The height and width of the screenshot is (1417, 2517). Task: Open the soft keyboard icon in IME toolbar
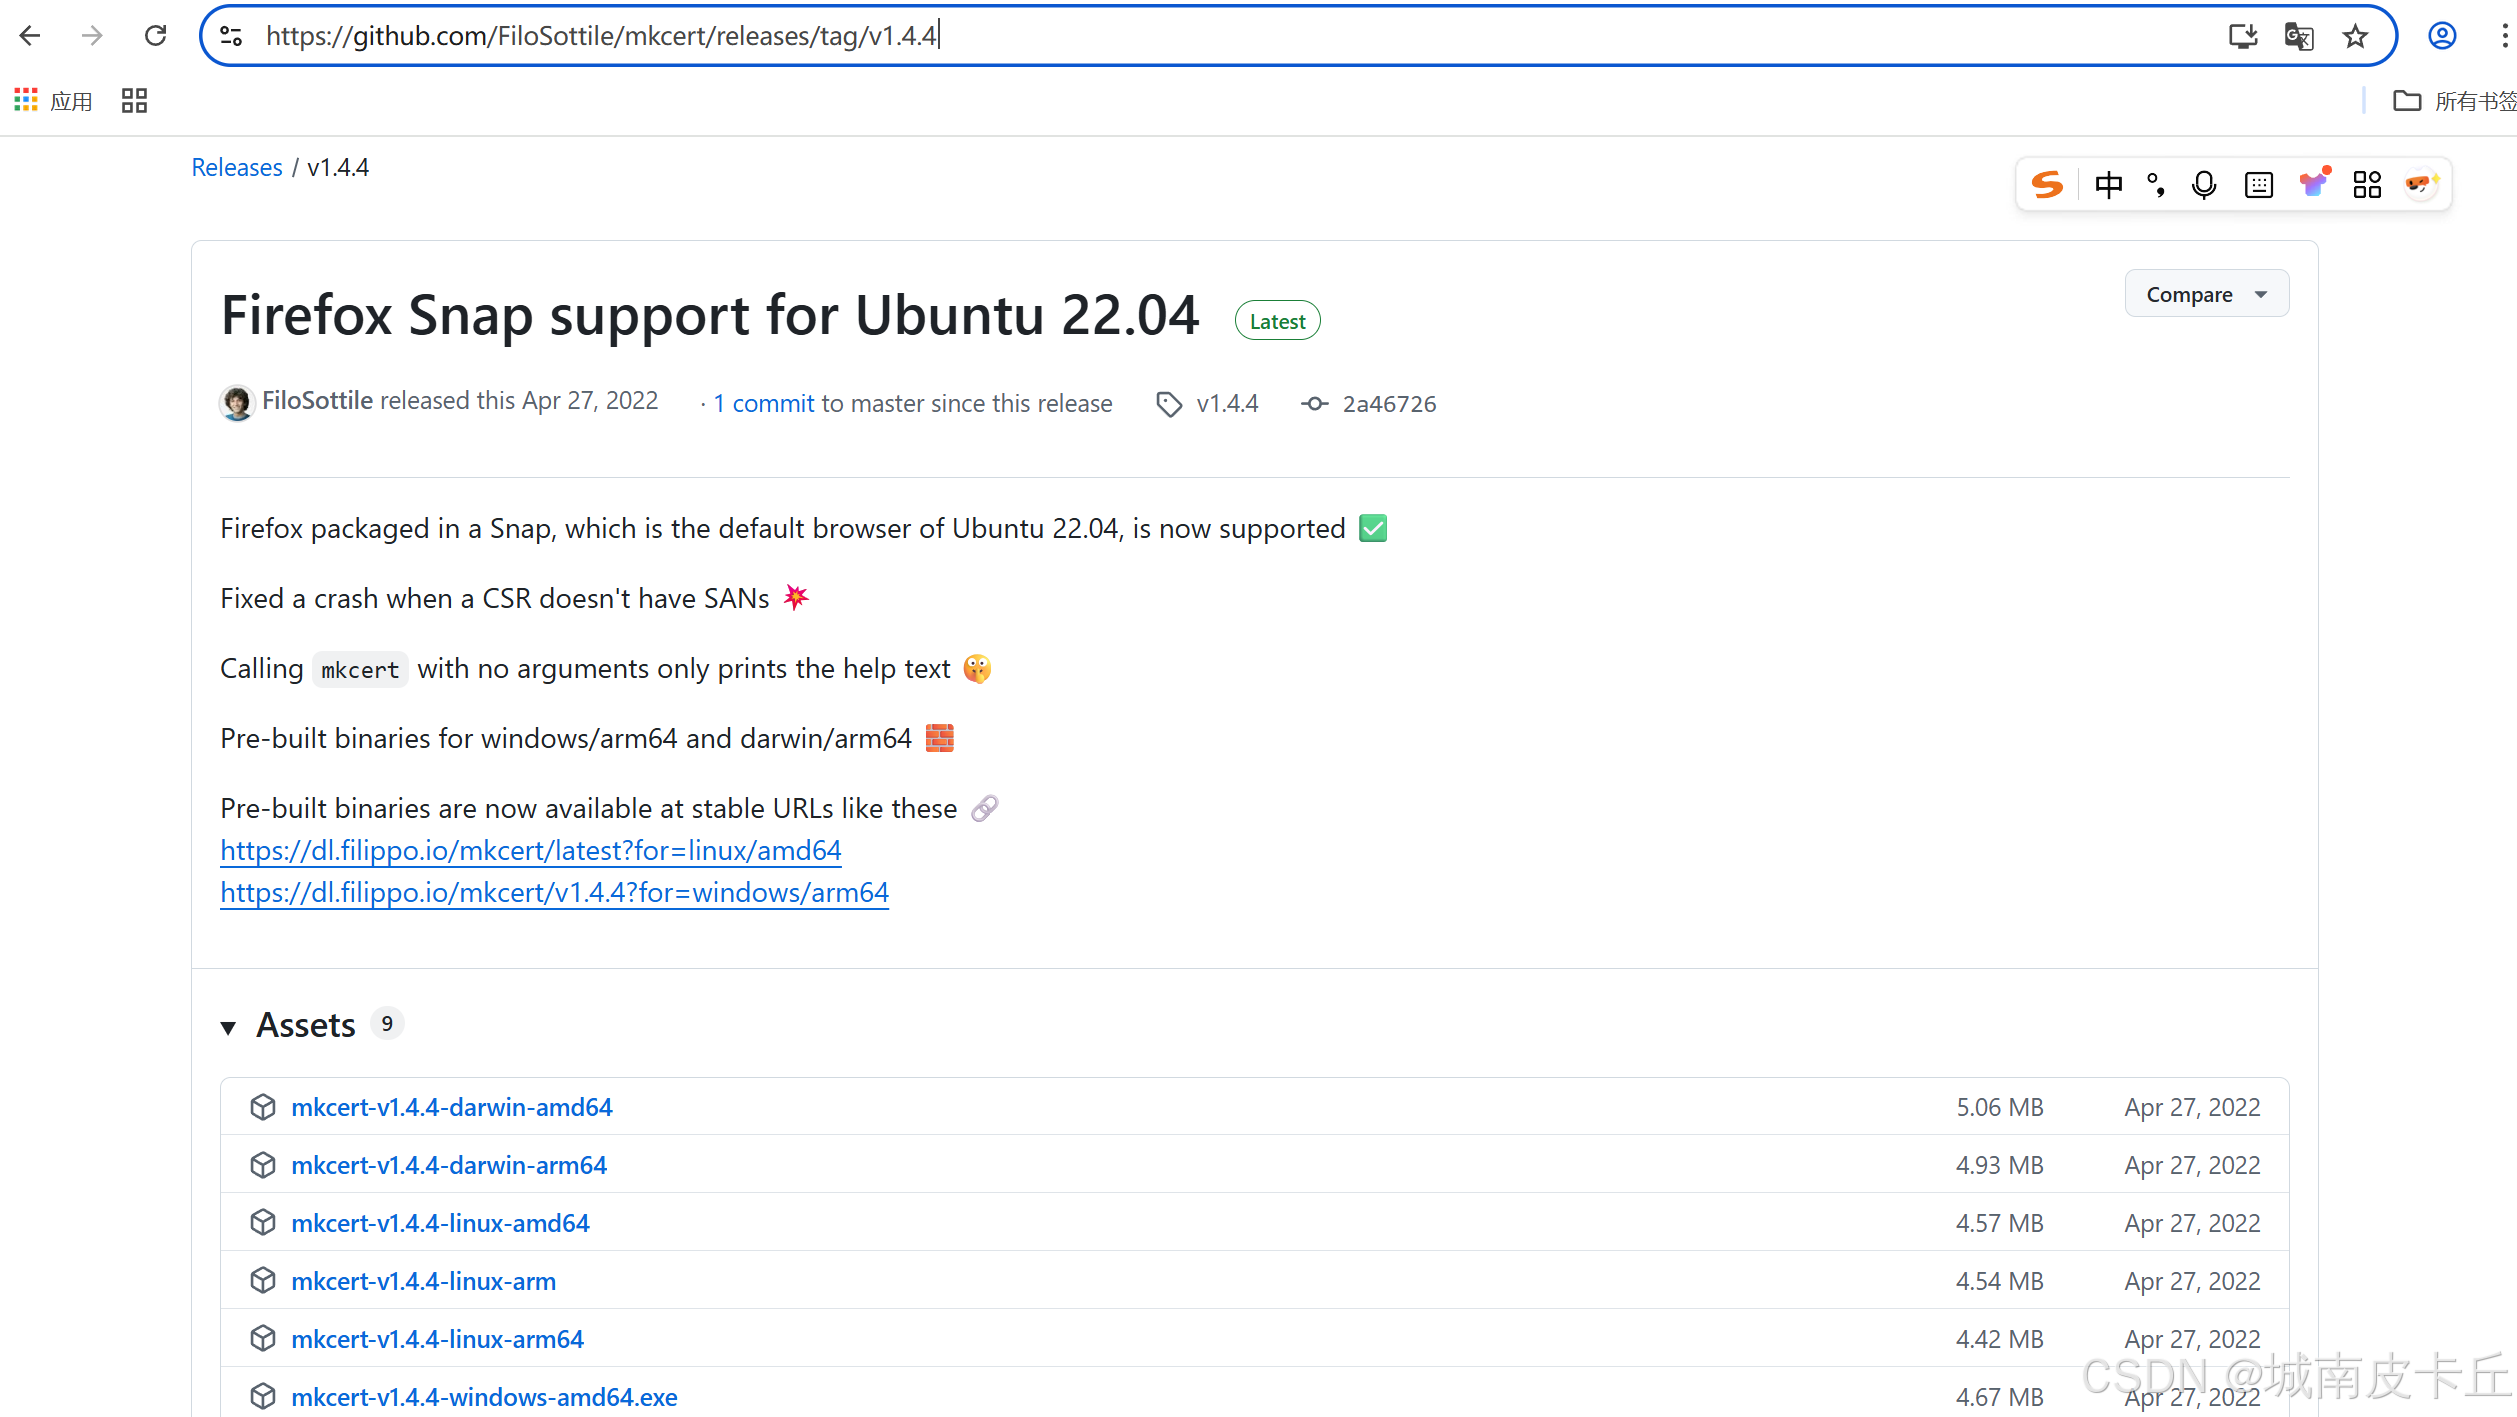coord(2259,184)
